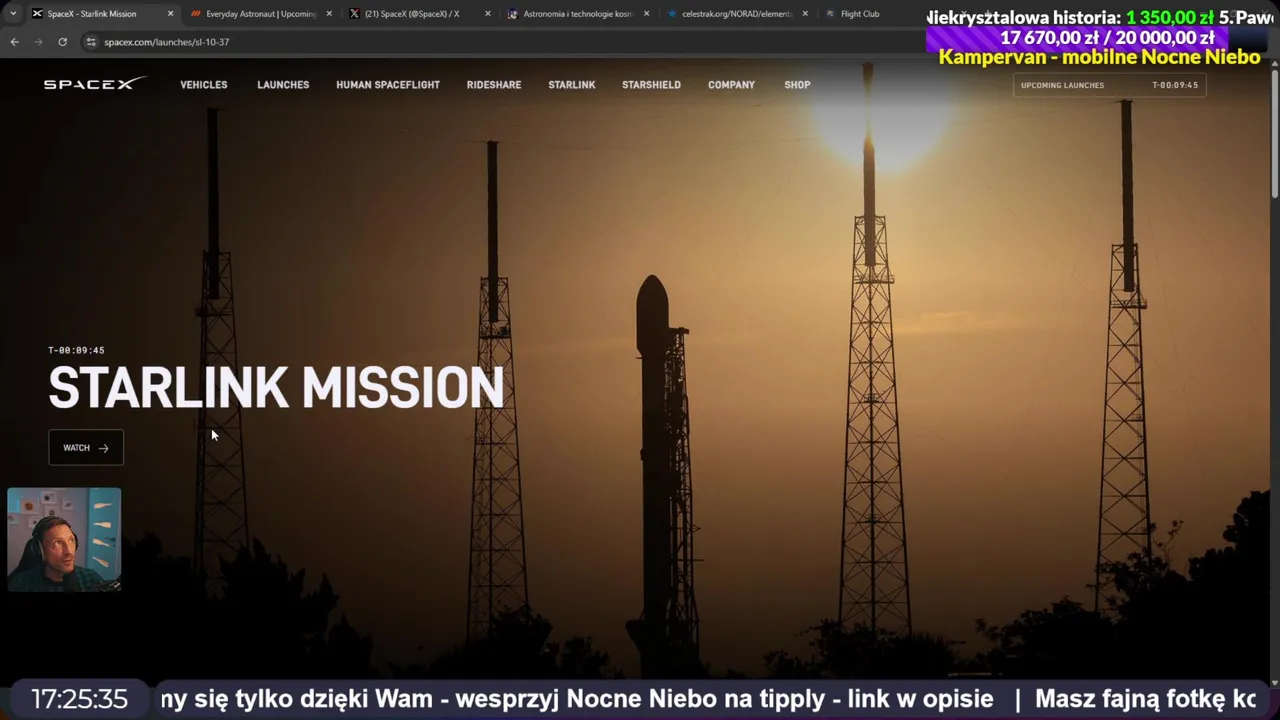1280x720 pixels.
Task: Close the Everyday Astronaut tab
Action: (329, 14)
